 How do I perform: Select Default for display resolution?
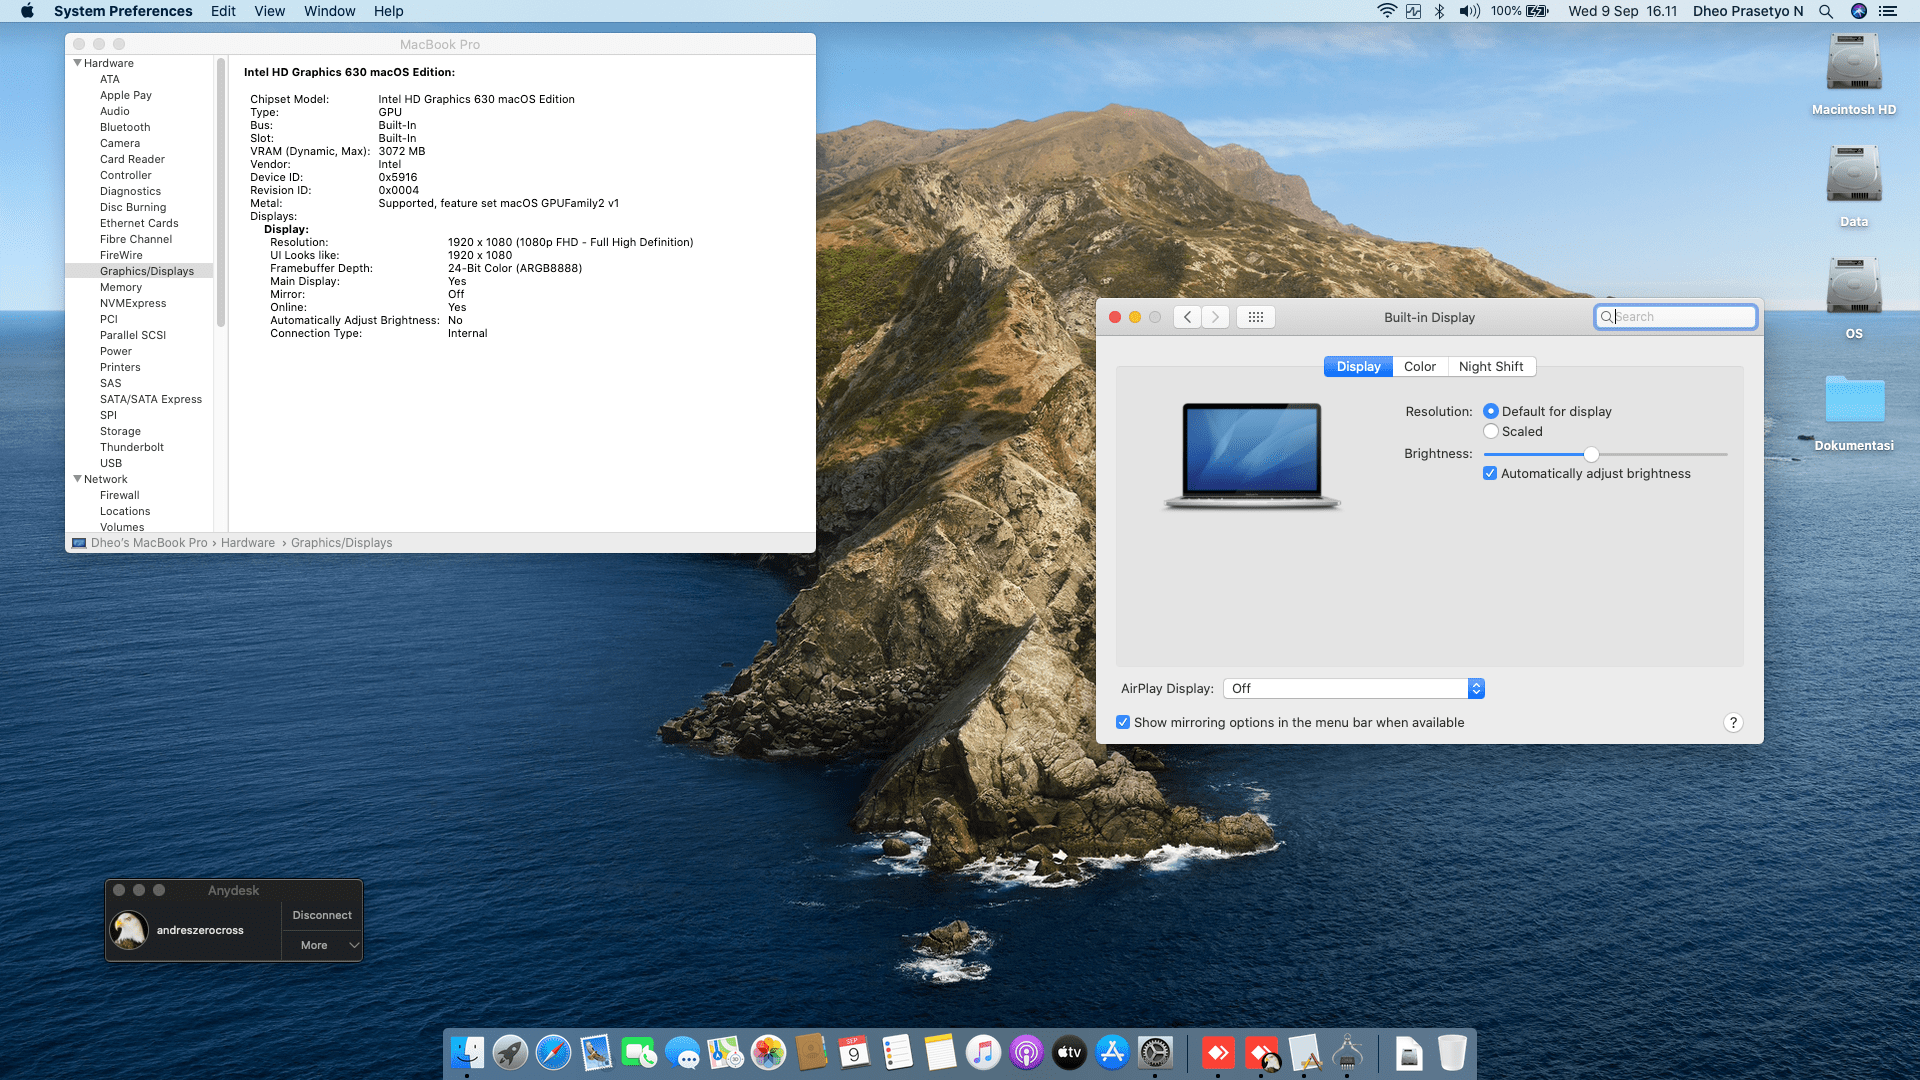(x=1490, y=411)
